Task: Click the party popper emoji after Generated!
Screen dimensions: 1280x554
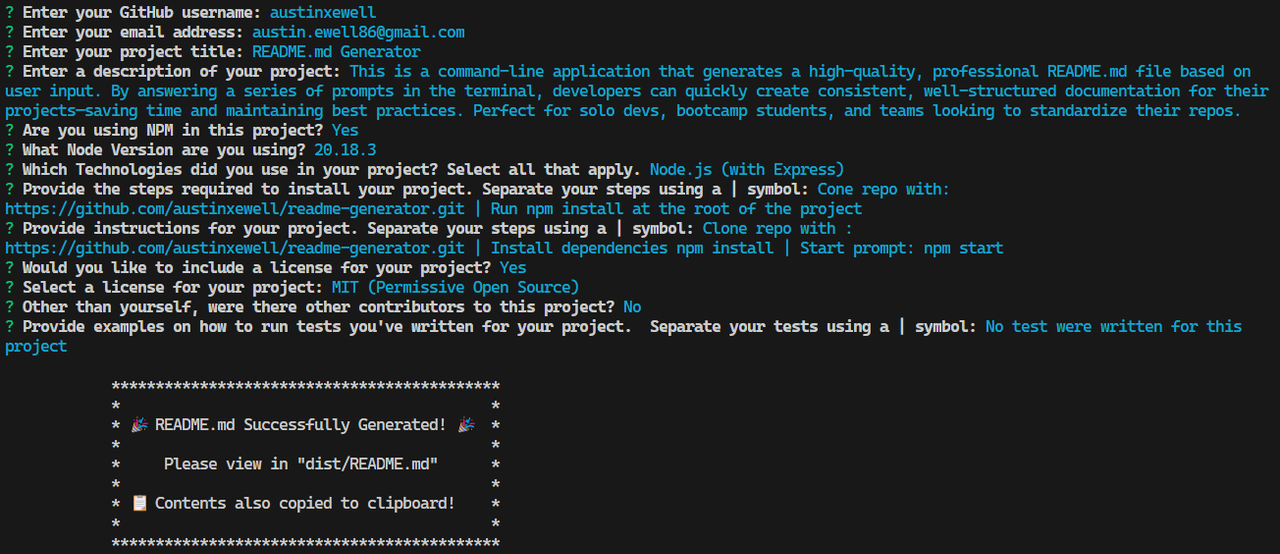Action: click(466, 425)
